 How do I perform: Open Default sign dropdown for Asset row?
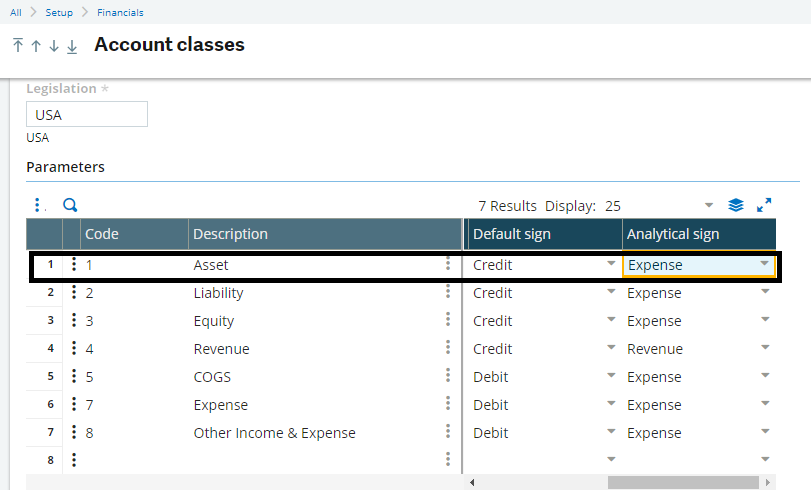[x=611, y=264]
